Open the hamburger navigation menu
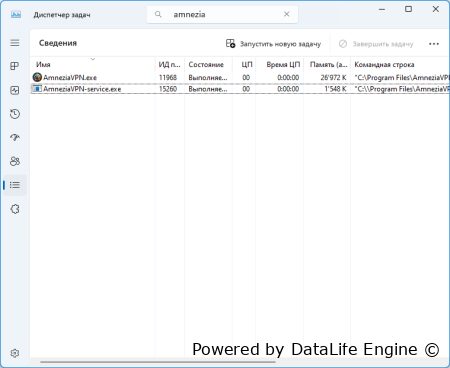The image size is (450, 368). pyautogui.click(x=15, y=43)
